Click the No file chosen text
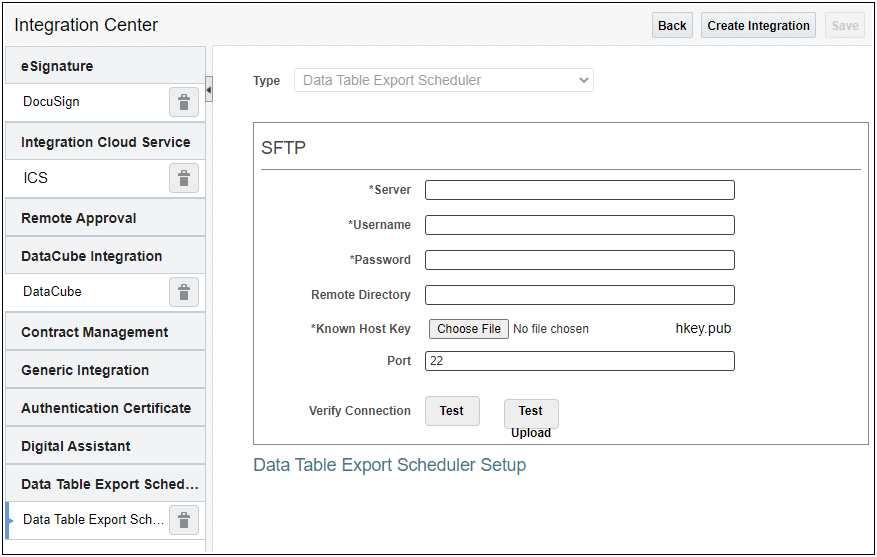877x557 pixels. coord(551,329)
